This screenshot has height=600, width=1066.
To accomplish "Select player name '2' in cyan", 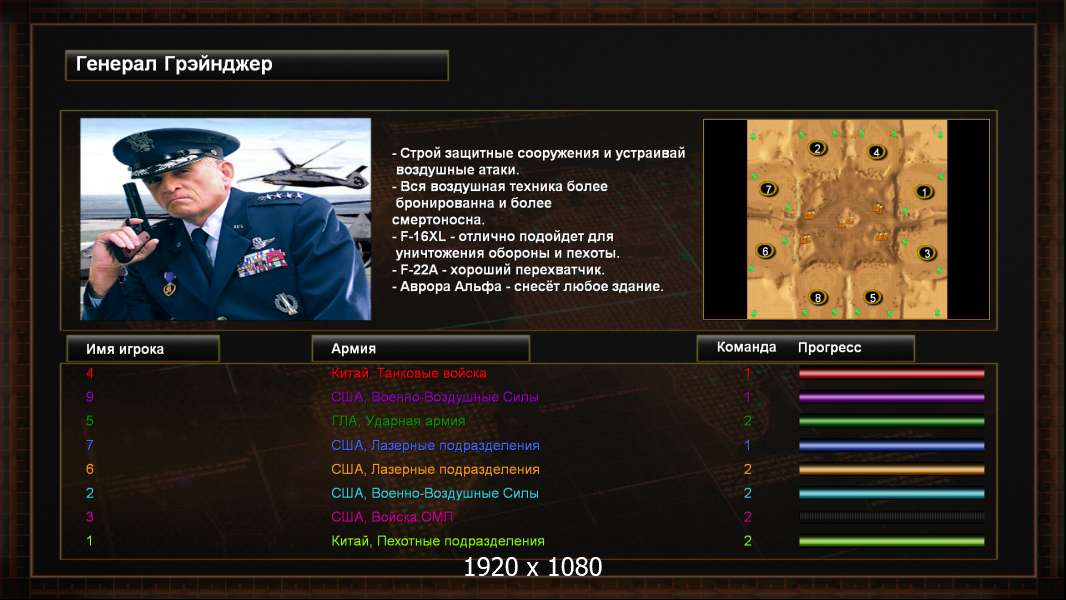I will [x=90, y=493].
